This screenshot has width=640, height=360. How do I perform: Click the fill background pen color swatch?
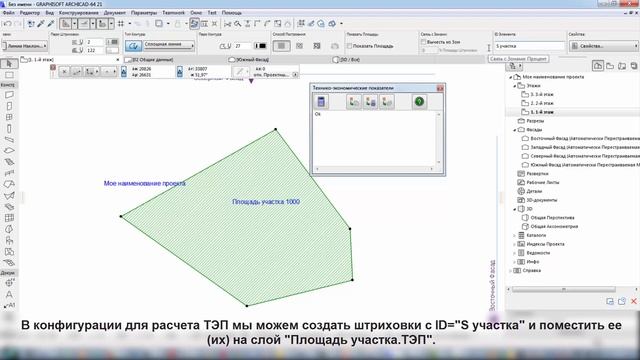click(112, 50)
